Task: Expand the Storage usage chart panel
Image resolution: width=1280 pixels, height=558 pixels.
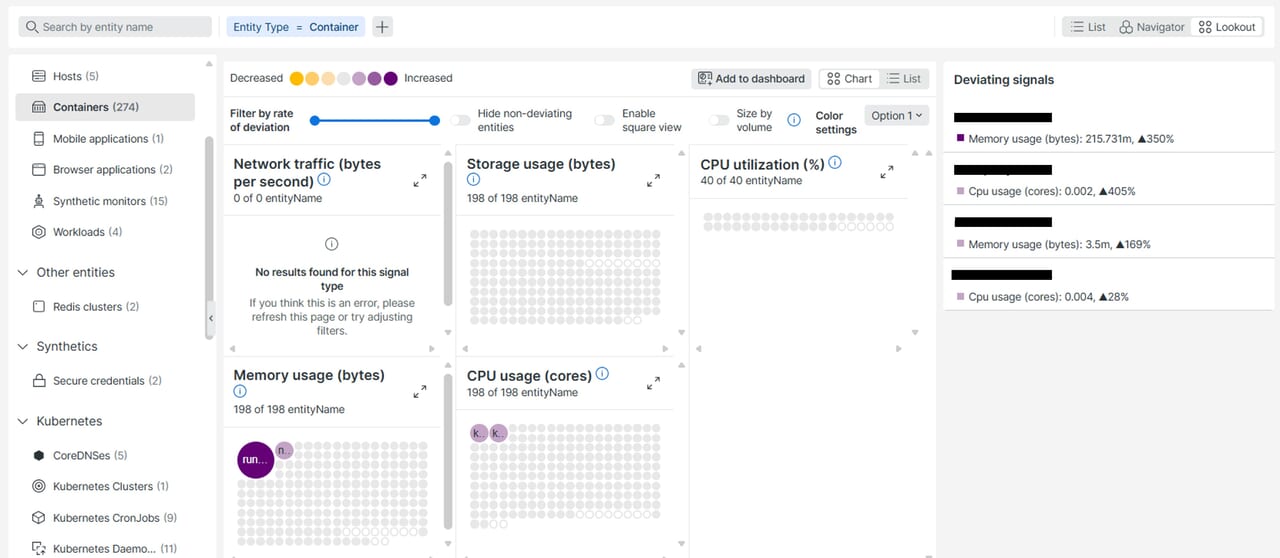Action: coord(653,181)
